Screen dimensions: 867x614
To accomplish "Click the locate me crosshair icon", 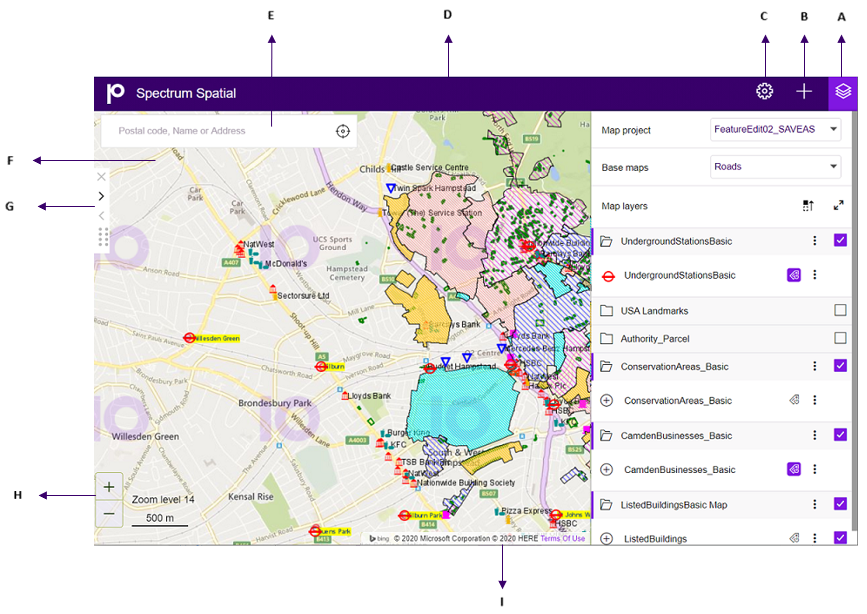I will (343, 131).
